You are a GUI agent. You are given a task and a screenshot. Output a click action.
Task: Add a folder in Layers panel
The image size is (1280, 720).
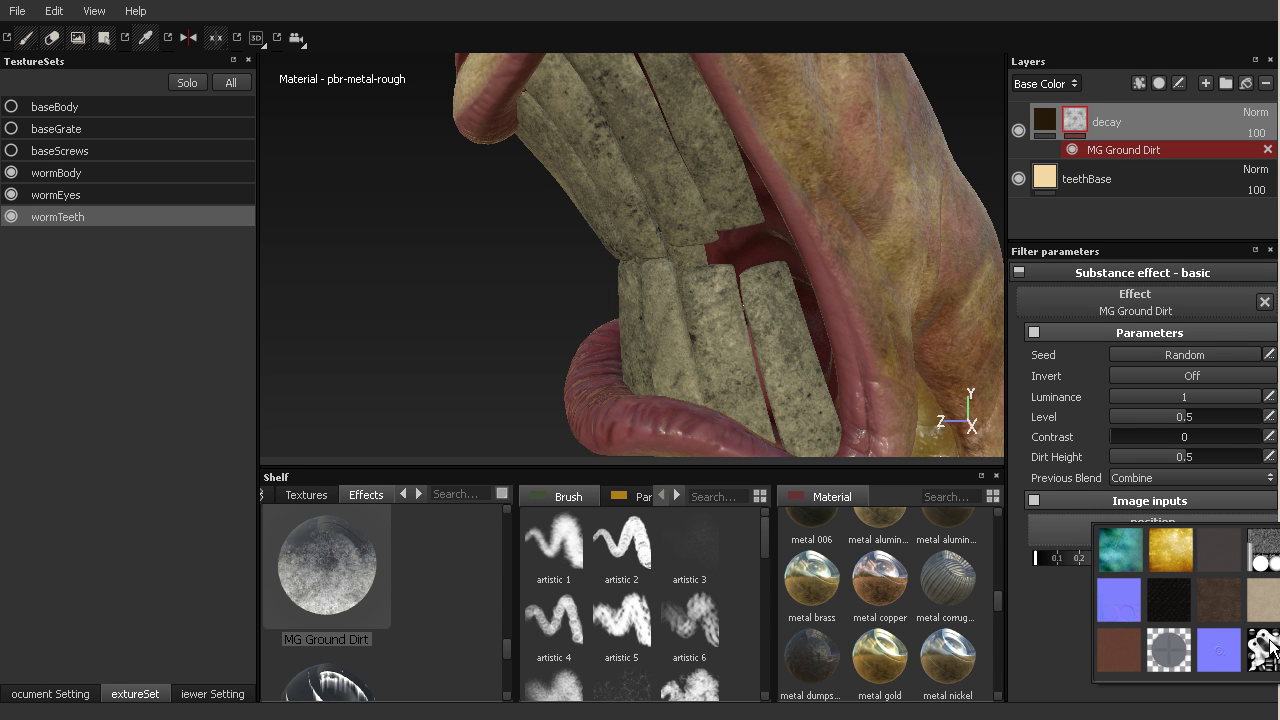[x=1226, y=84]
